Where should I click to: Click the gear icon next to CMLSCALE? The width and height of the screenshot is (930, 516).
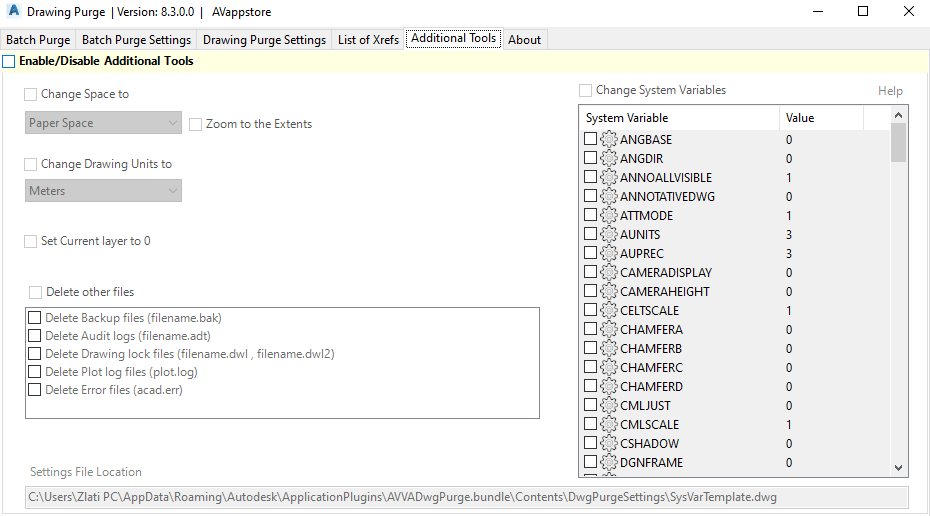pyautogui.click(x=609, y=424)
